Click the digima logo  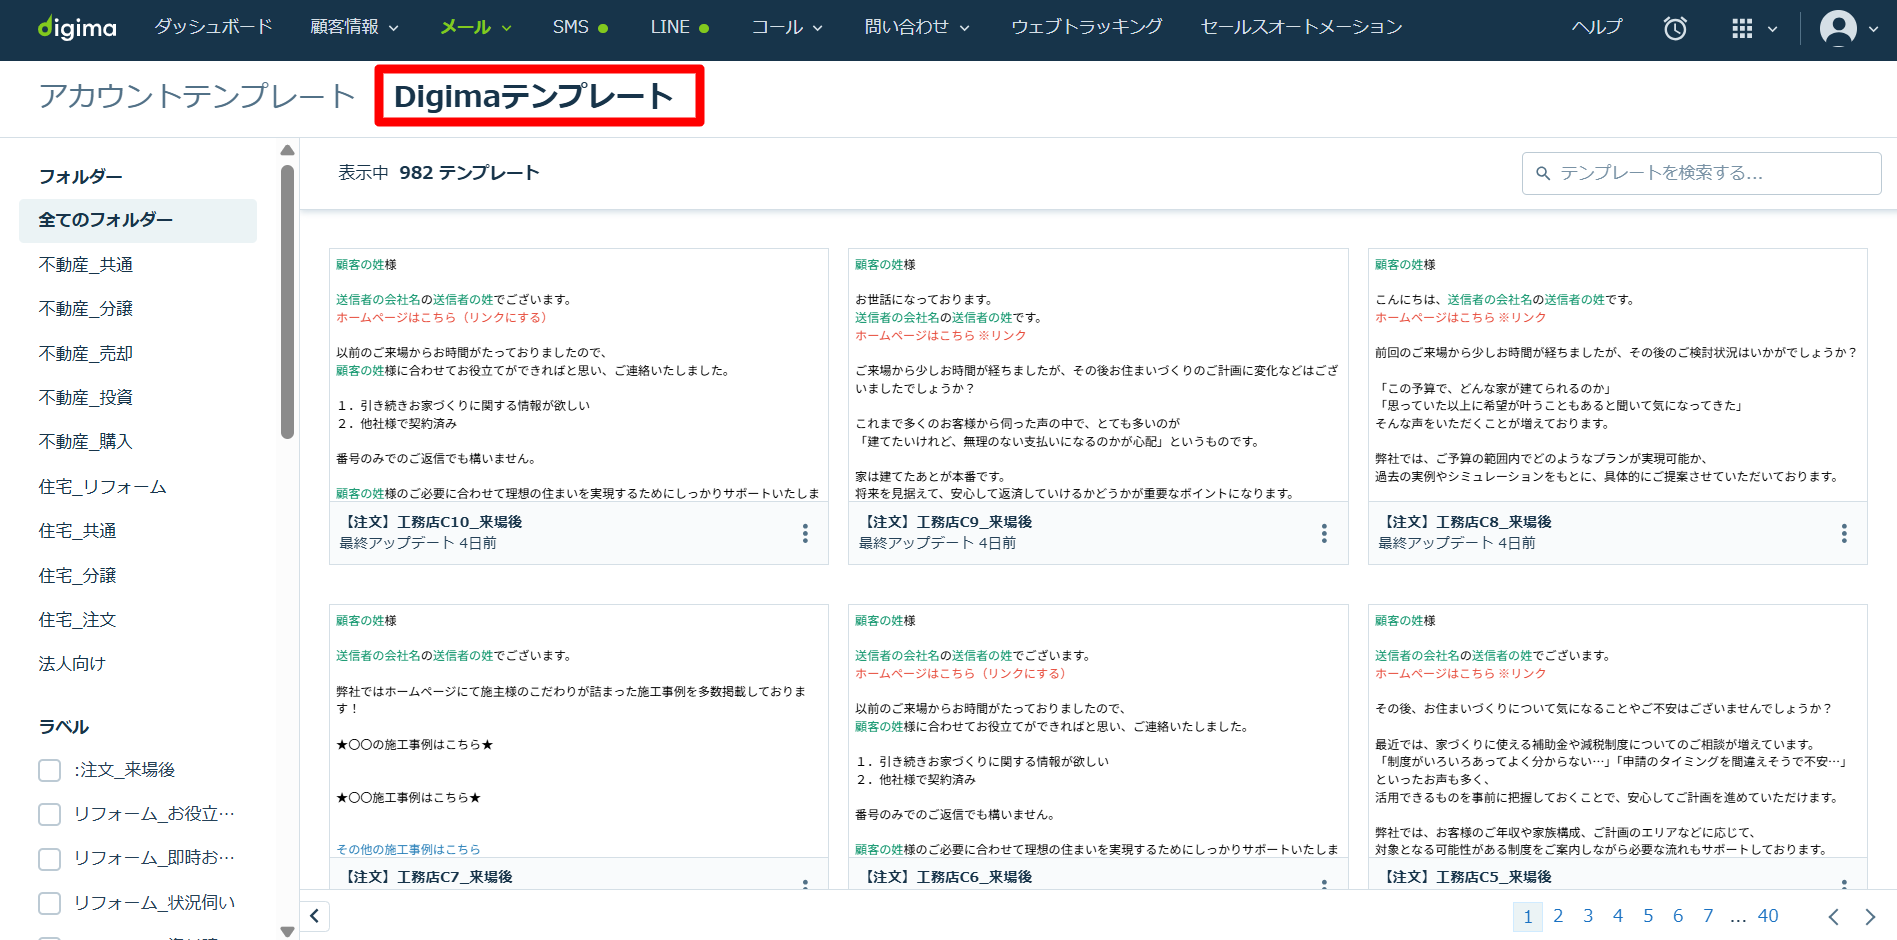click(77, 28)
